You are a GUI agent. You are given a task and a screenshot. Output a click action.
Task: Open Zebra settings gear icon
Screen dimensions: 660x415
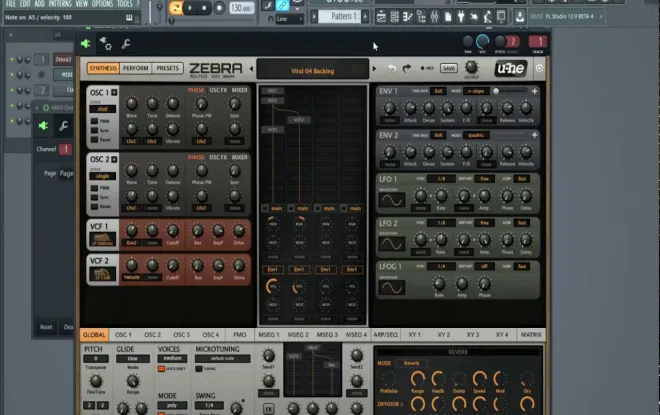[540, 69]
